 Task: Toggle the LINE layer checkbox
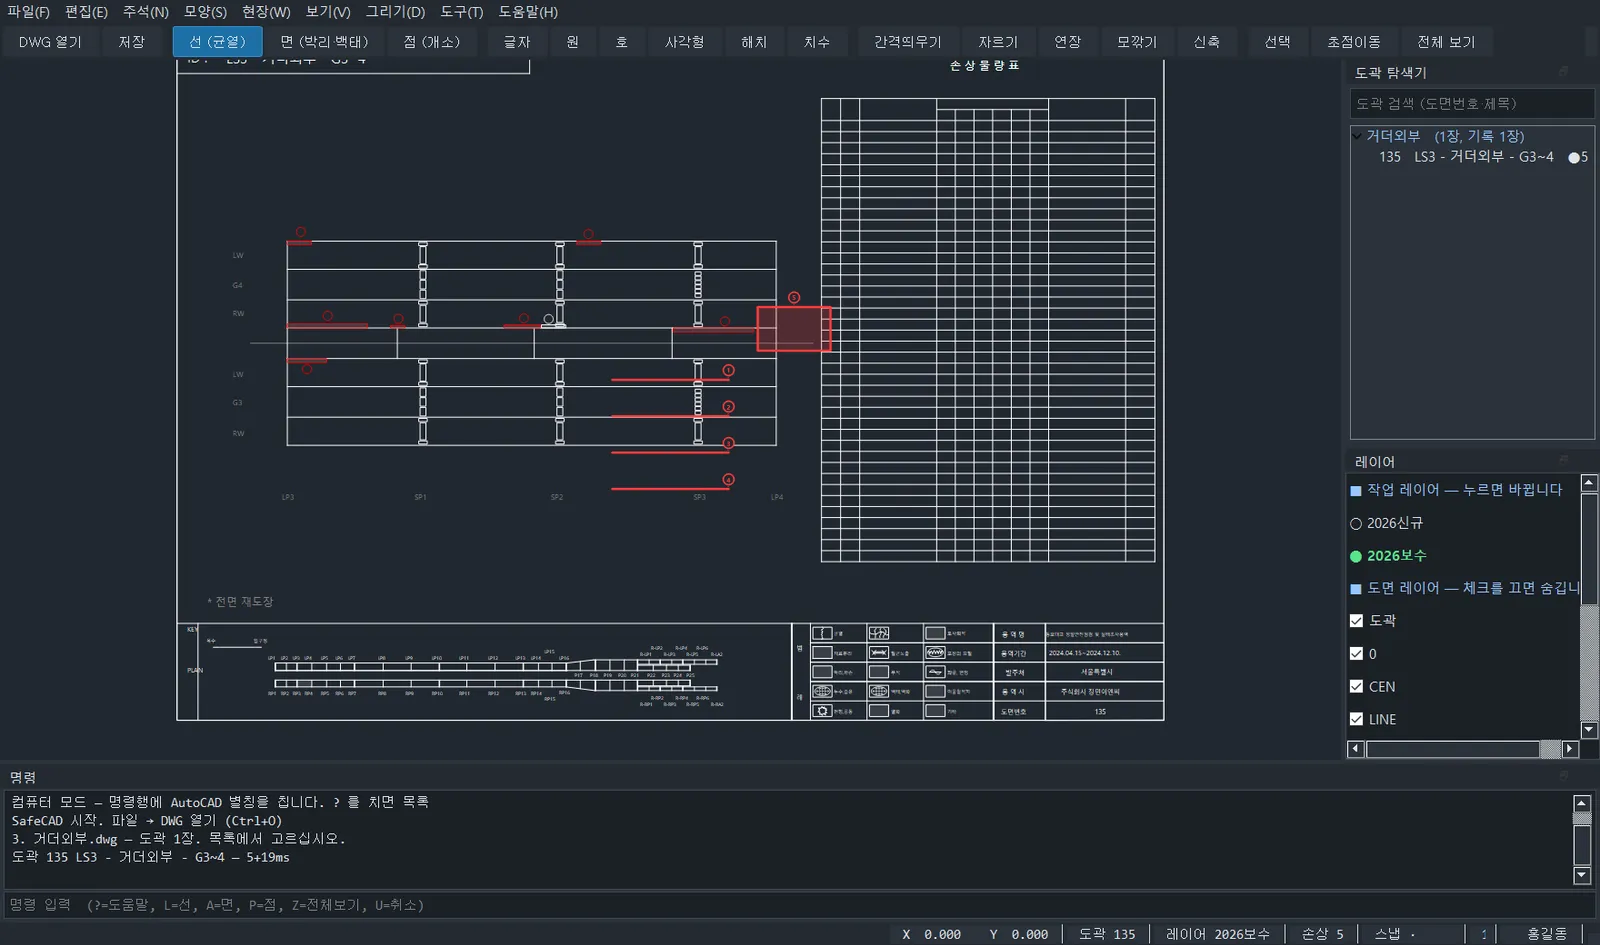click(1356, 720)
